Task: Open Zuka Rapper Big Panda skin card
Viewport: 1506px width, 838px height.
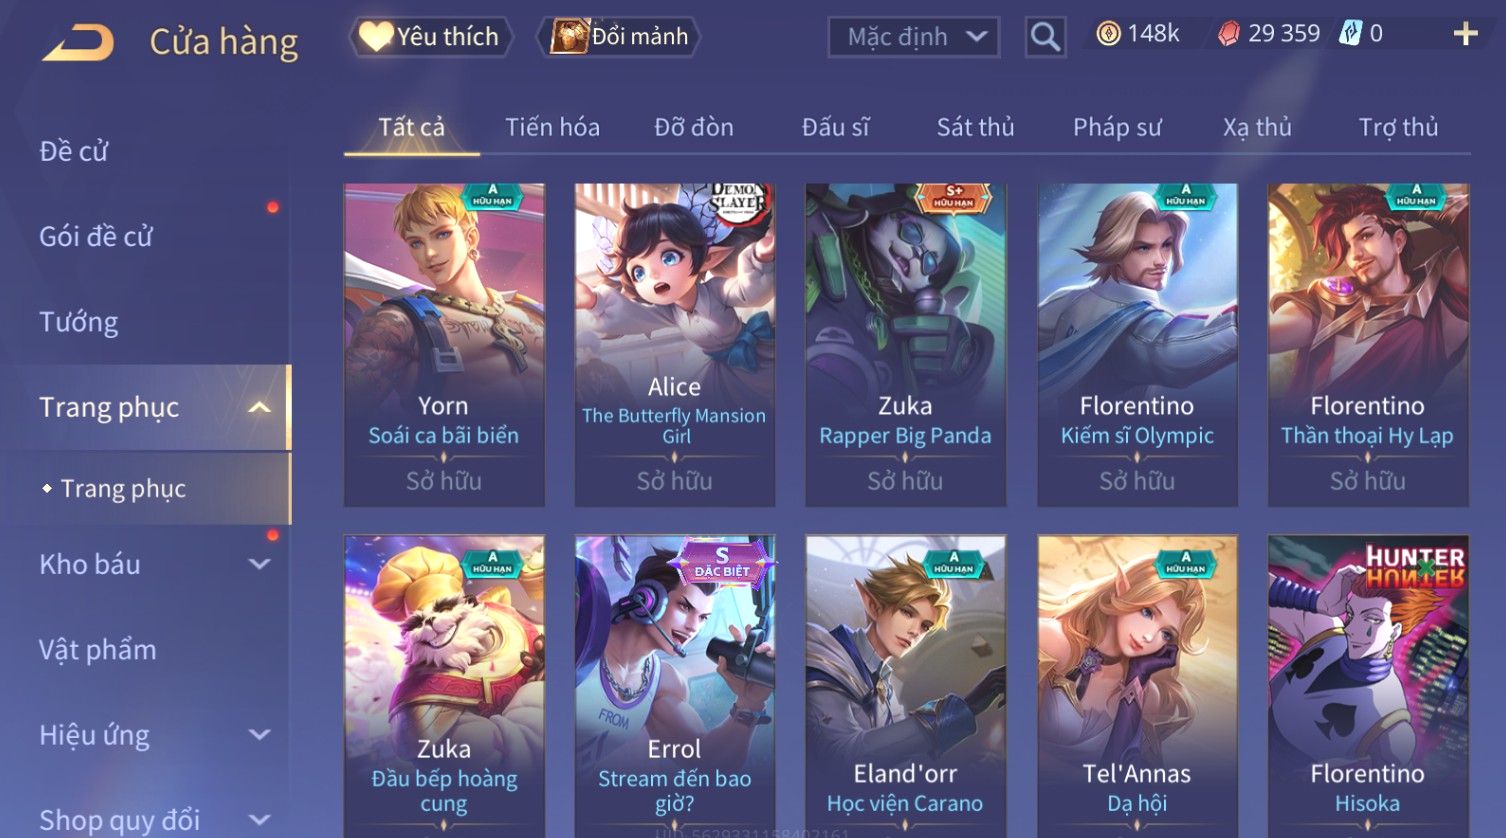Action: [905, 345]
